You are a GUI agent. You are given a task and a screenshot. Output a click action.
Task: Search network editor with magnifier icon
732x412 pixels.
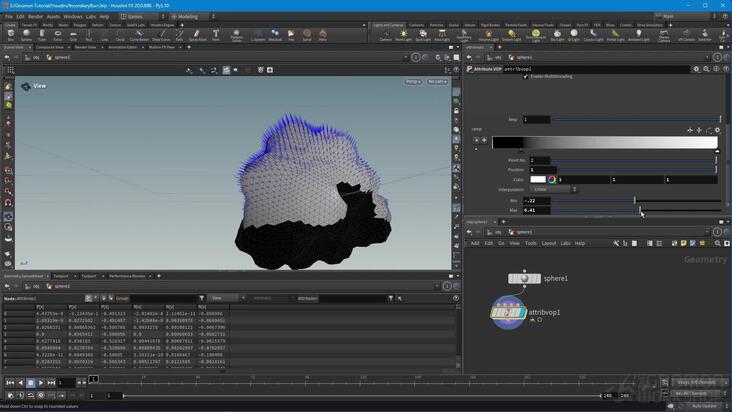[718, 243]
